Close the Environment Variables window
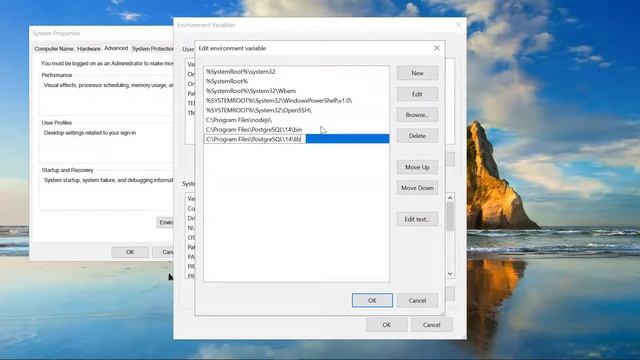640x360 pixels. pyautogui.click(x=458, y=25)
